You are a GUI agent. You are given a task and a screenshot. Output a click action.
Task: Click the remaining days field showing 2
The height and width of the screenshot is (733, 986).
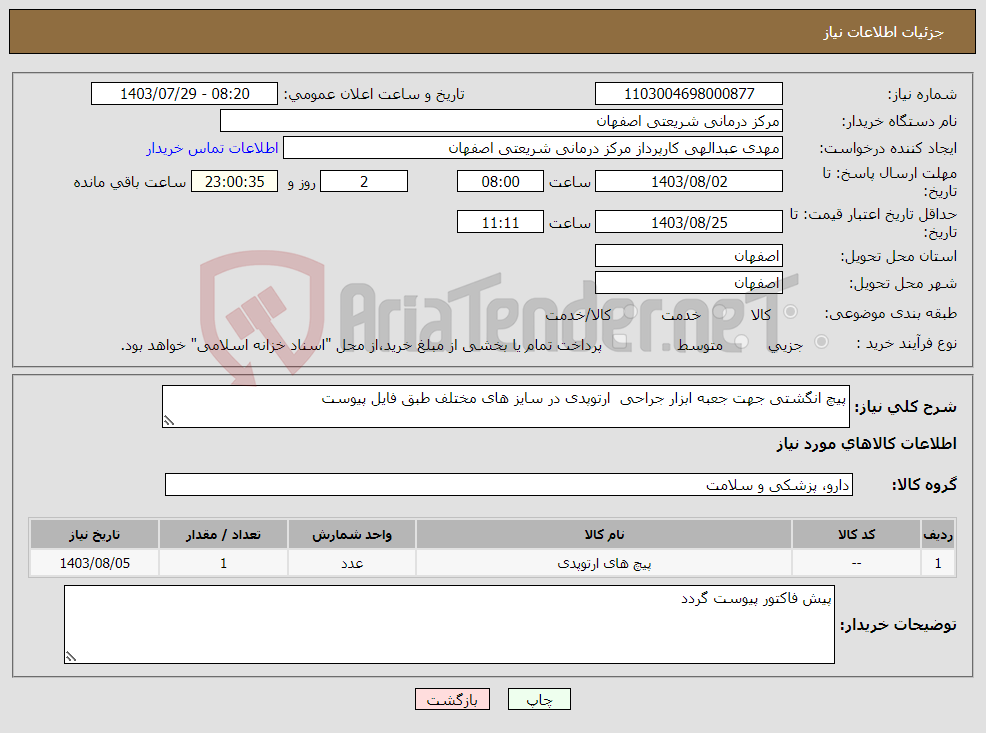coord(364,181)
